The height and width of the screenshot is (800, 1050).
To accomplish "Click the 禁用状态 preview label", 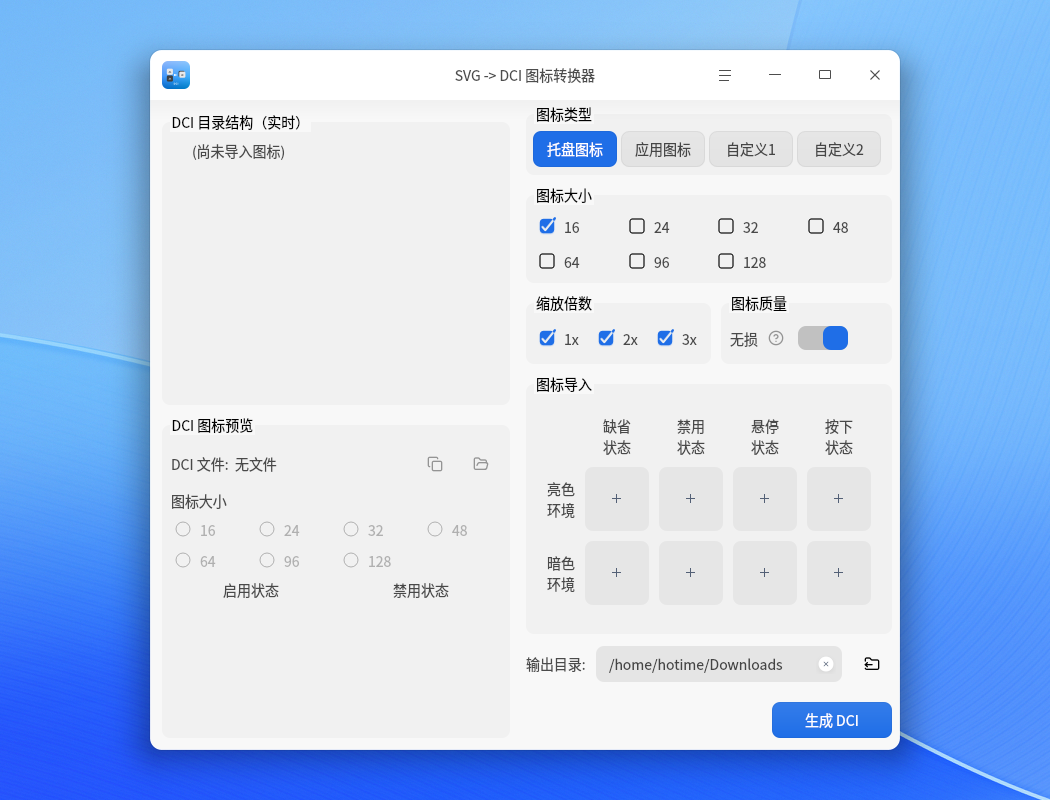I will coord(421,591).
